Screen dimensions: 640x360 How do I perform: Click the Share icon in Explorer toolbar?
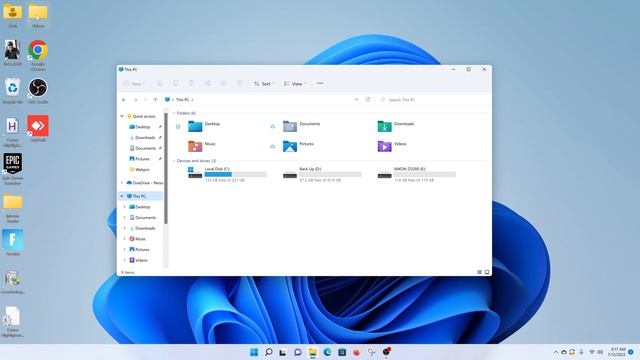pos(223,84)
